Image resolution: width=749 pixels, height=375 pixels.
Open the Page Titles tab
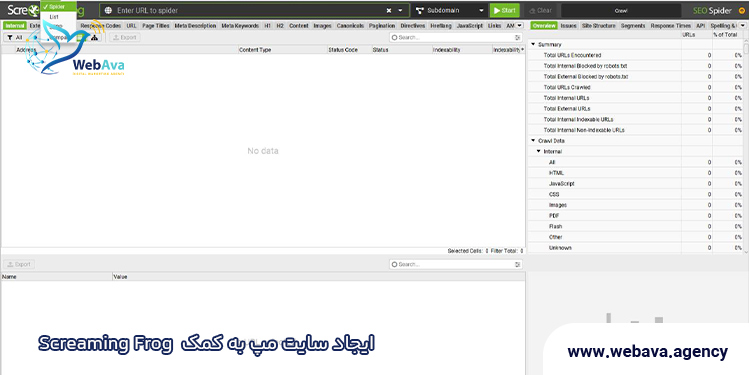tap(156, 26)
